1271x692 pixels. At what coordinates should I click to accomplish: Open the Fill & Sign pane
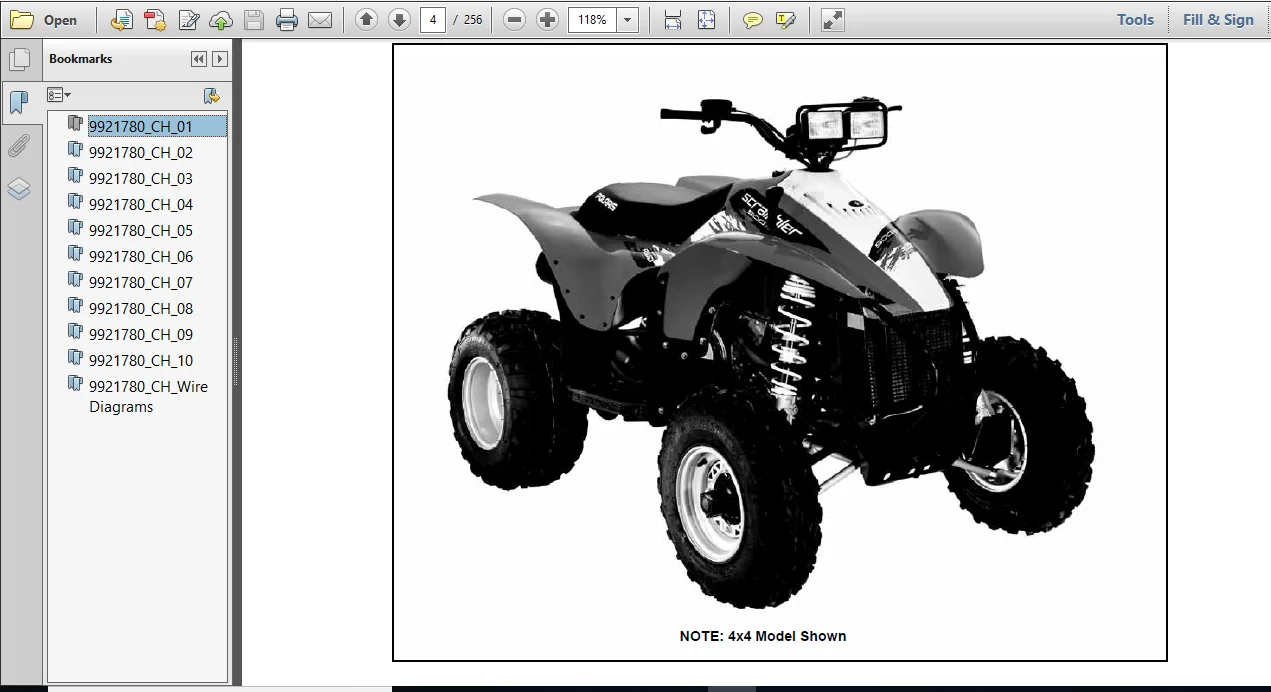[x=1218, y=19]
